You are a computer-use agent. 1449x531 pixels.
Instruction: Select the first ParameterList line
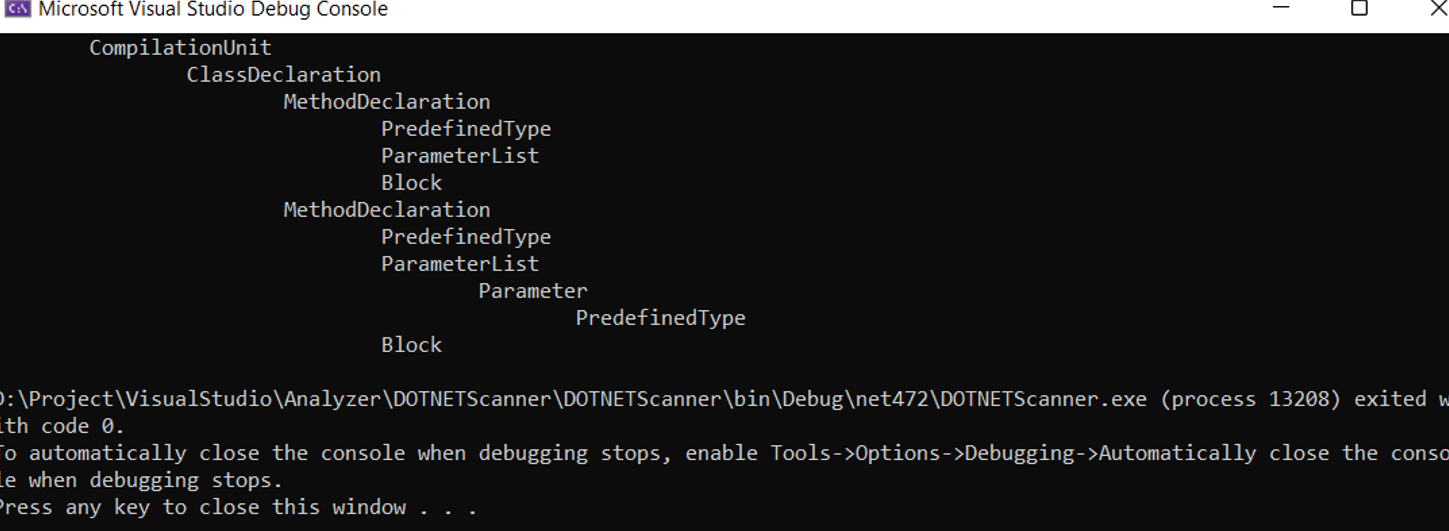tap(459, 156)
